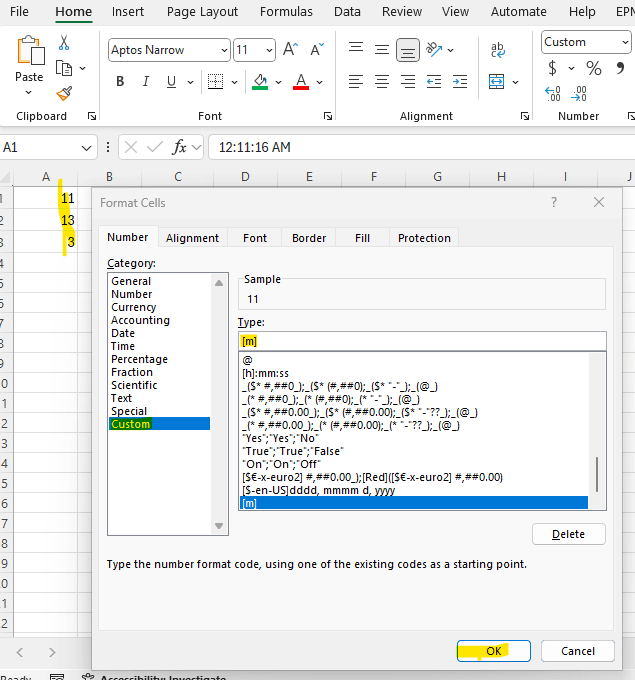The height and width of the screenshot is (680, 635).
Task: Click Align Left icon
Action: 356,82
